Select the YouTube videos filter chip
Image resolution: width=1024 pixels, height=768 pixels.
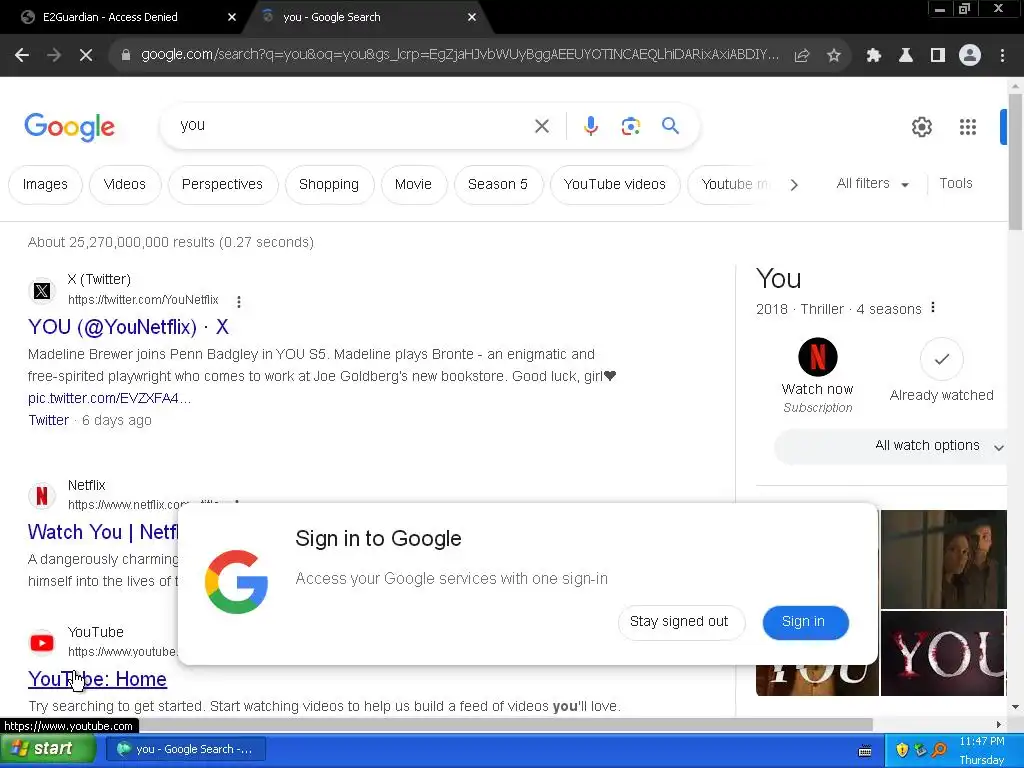pos(615,185)
